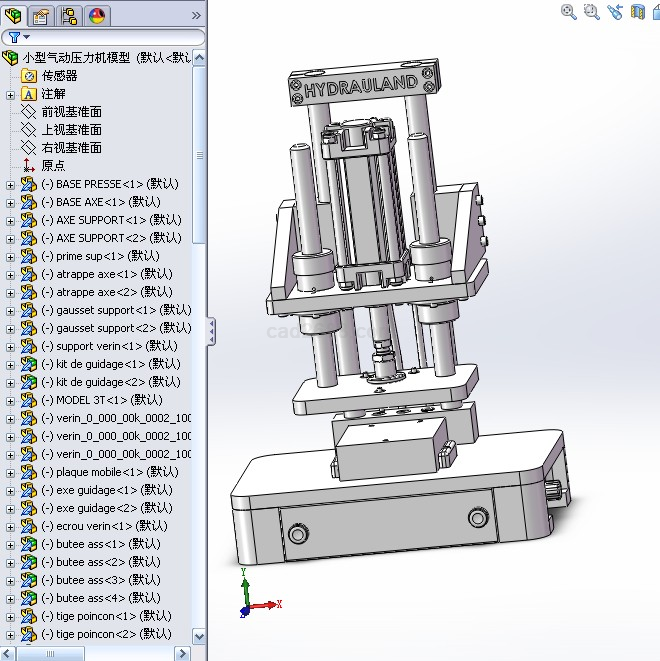Select the 前视基准面 front plane
Screen dimensions: 660x661
pos(71,112)
